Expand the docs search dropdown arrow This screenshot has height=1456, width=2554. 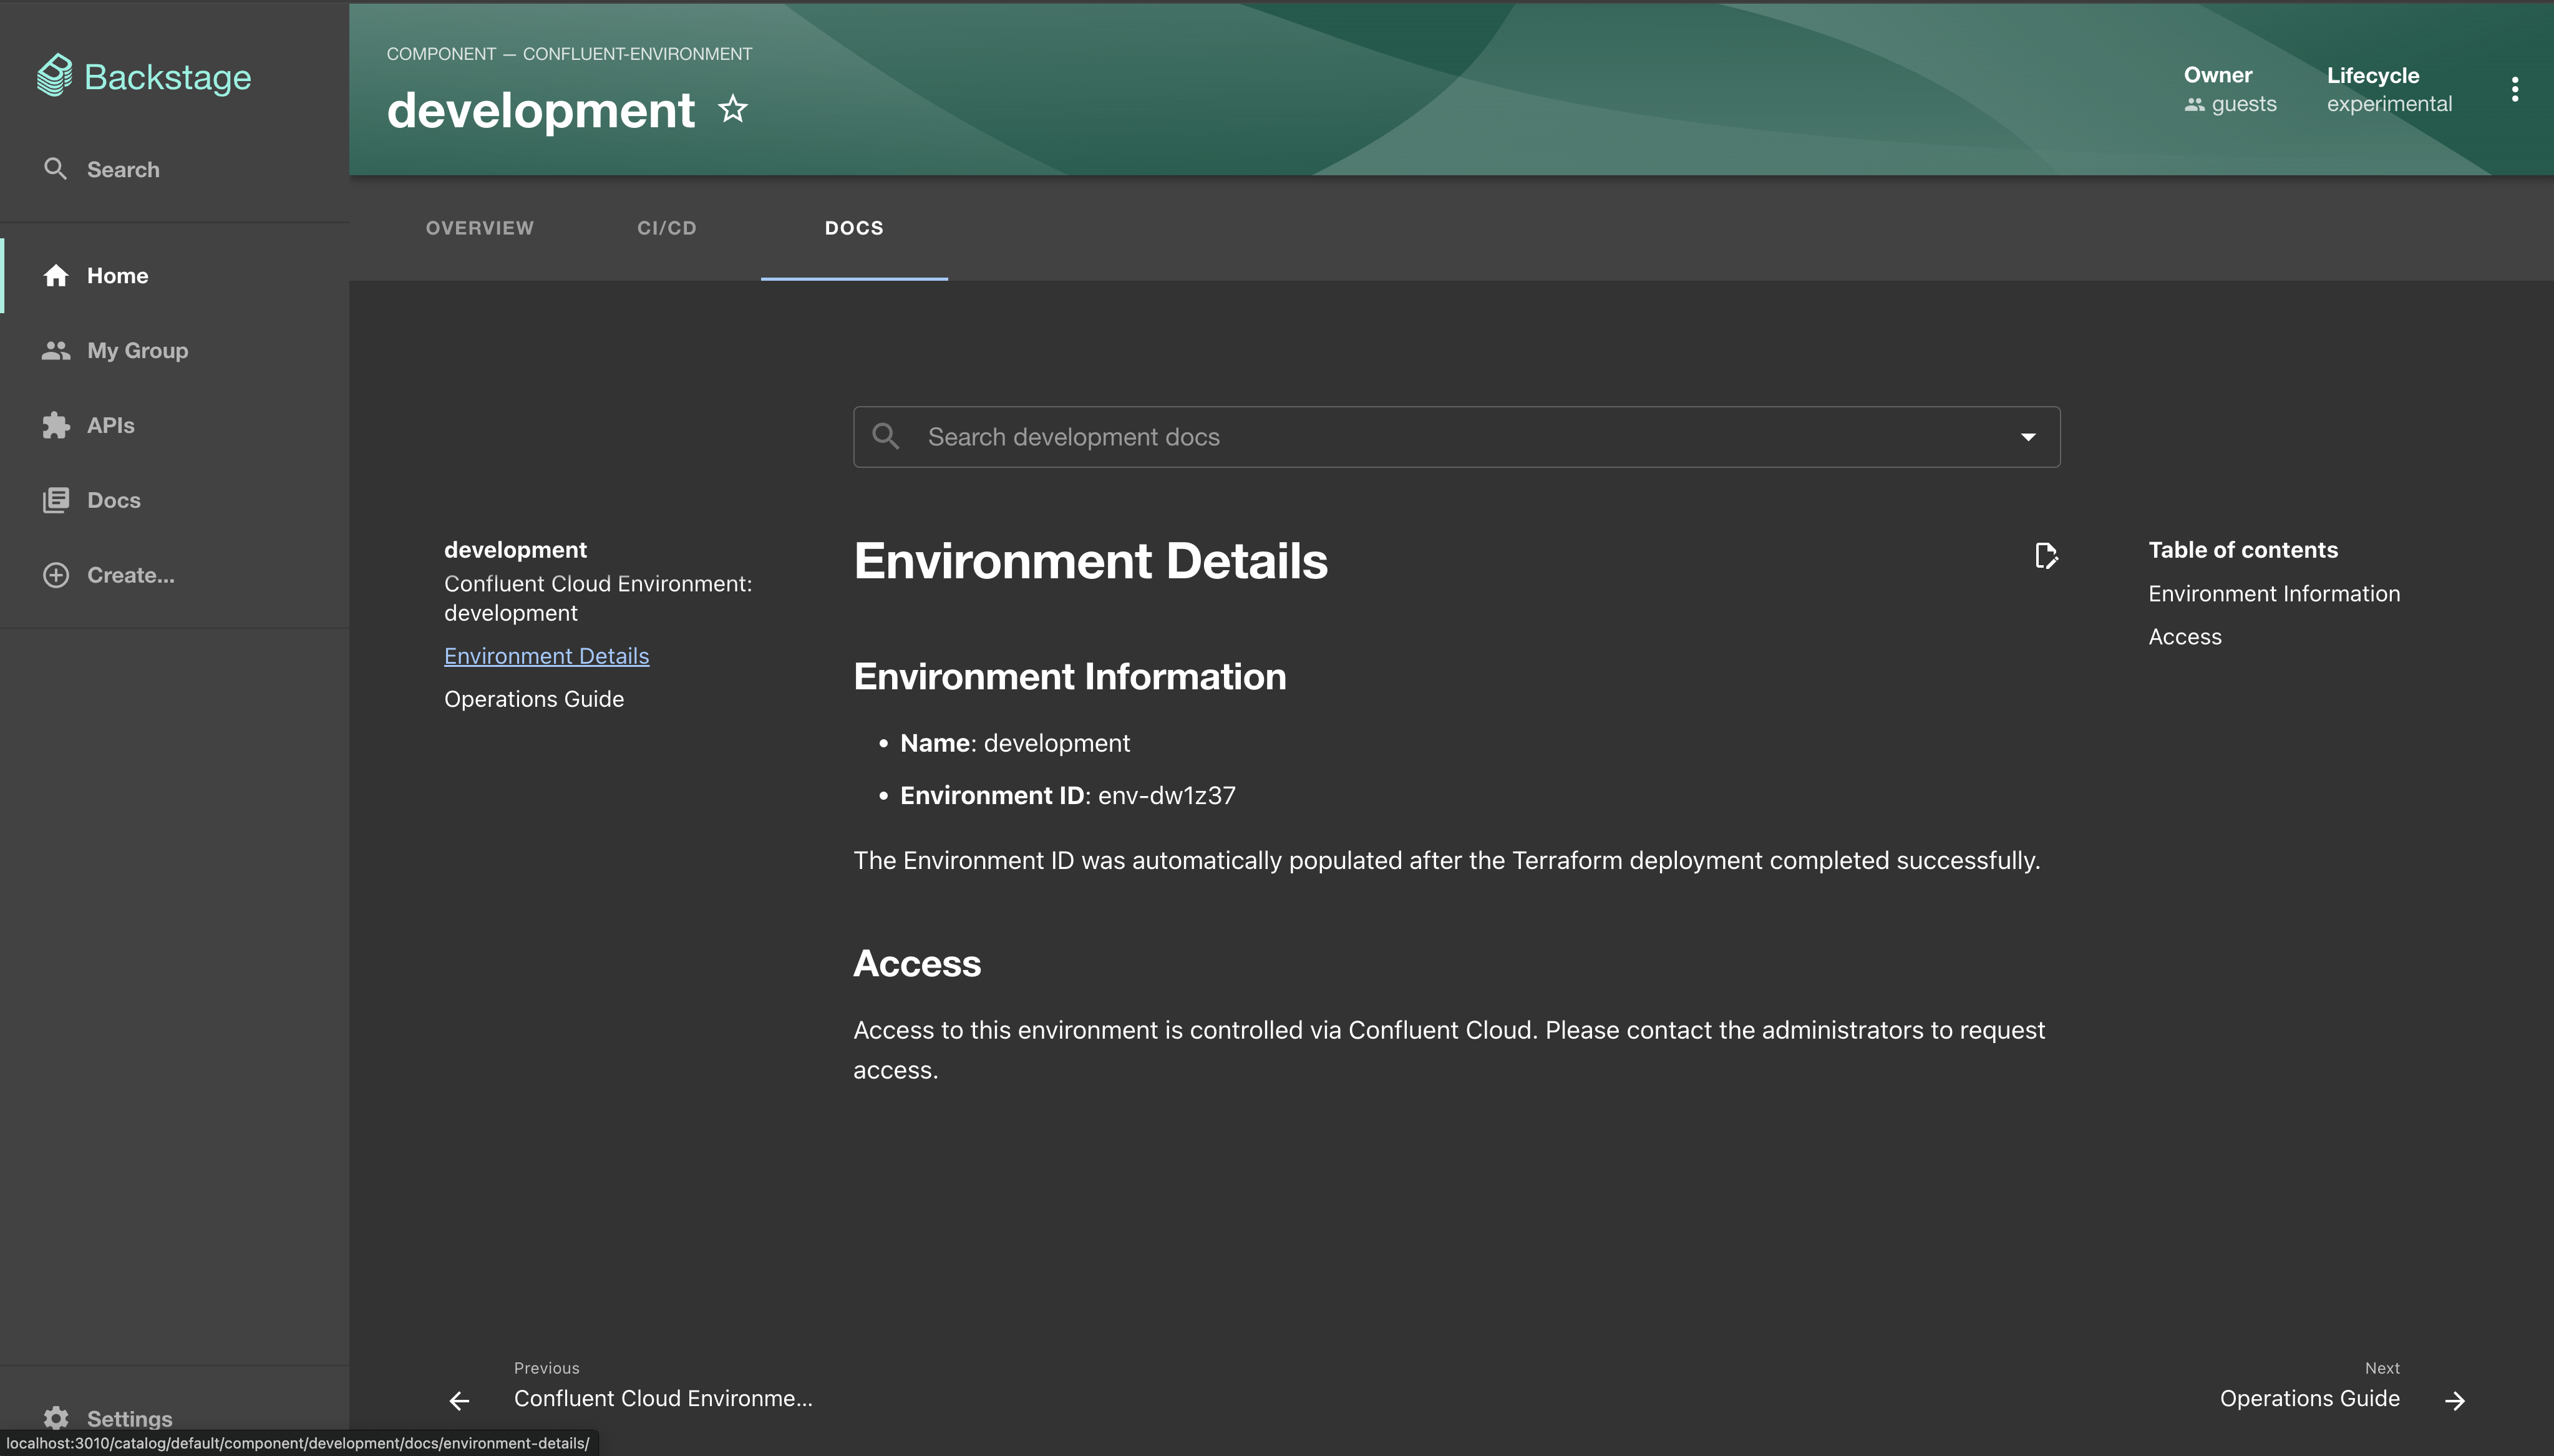coord(2028,437)
